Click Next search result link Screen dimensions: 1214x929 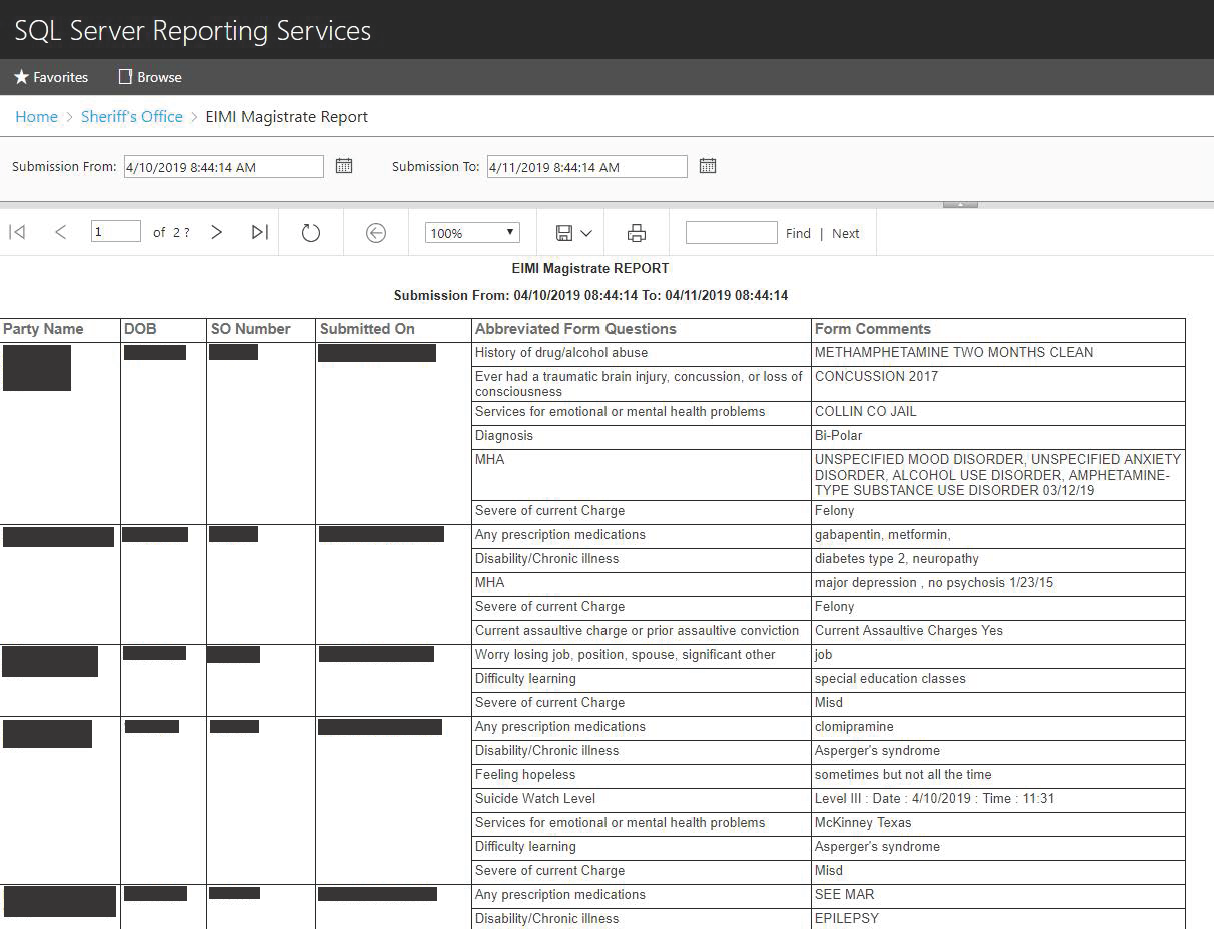pyautogui.click(x=845, y=233)
